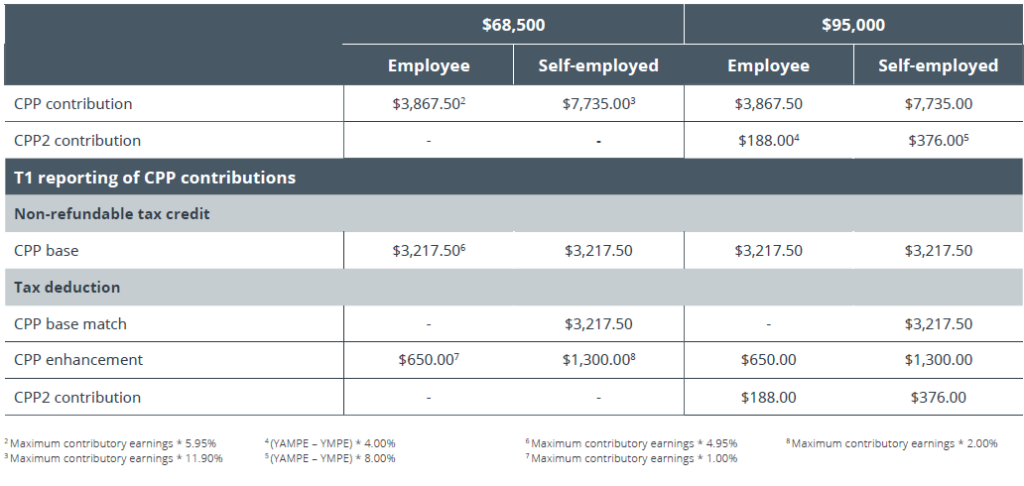Viewport: 1024px width, 486px height.
Task: Click the $95,000 income column header
Action: [x=853, y=25]
